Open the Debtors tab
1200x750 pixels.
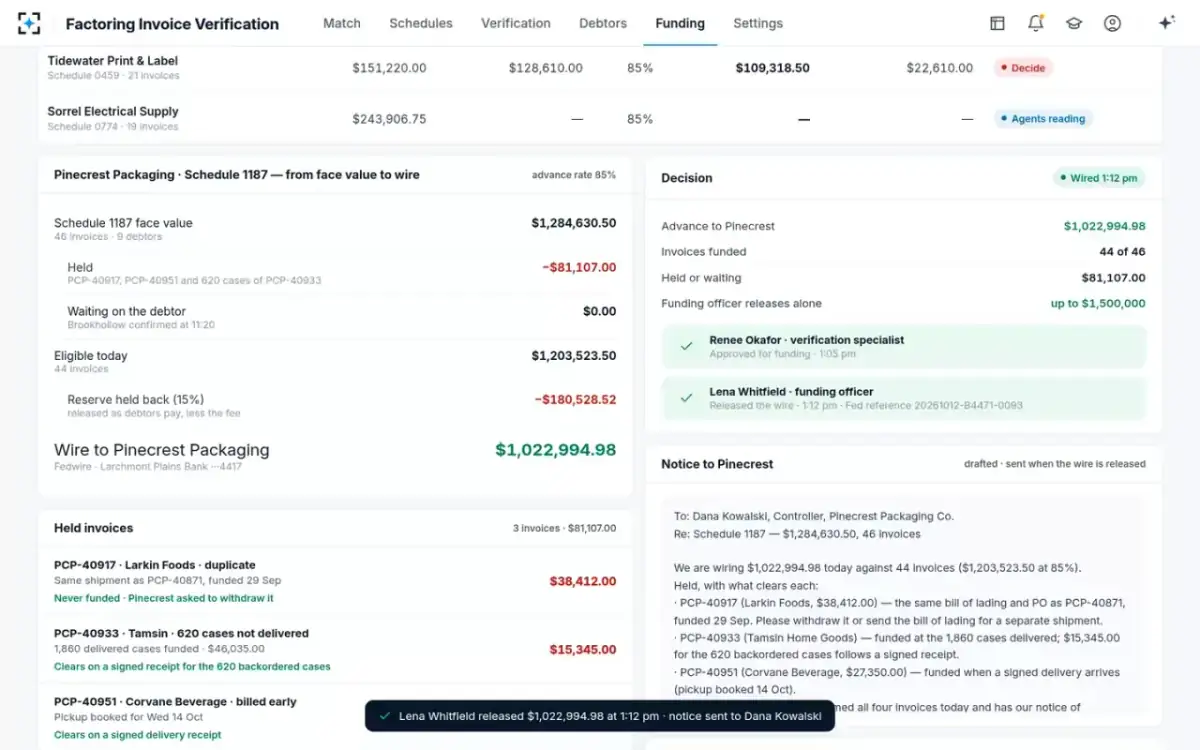point(603,23)
